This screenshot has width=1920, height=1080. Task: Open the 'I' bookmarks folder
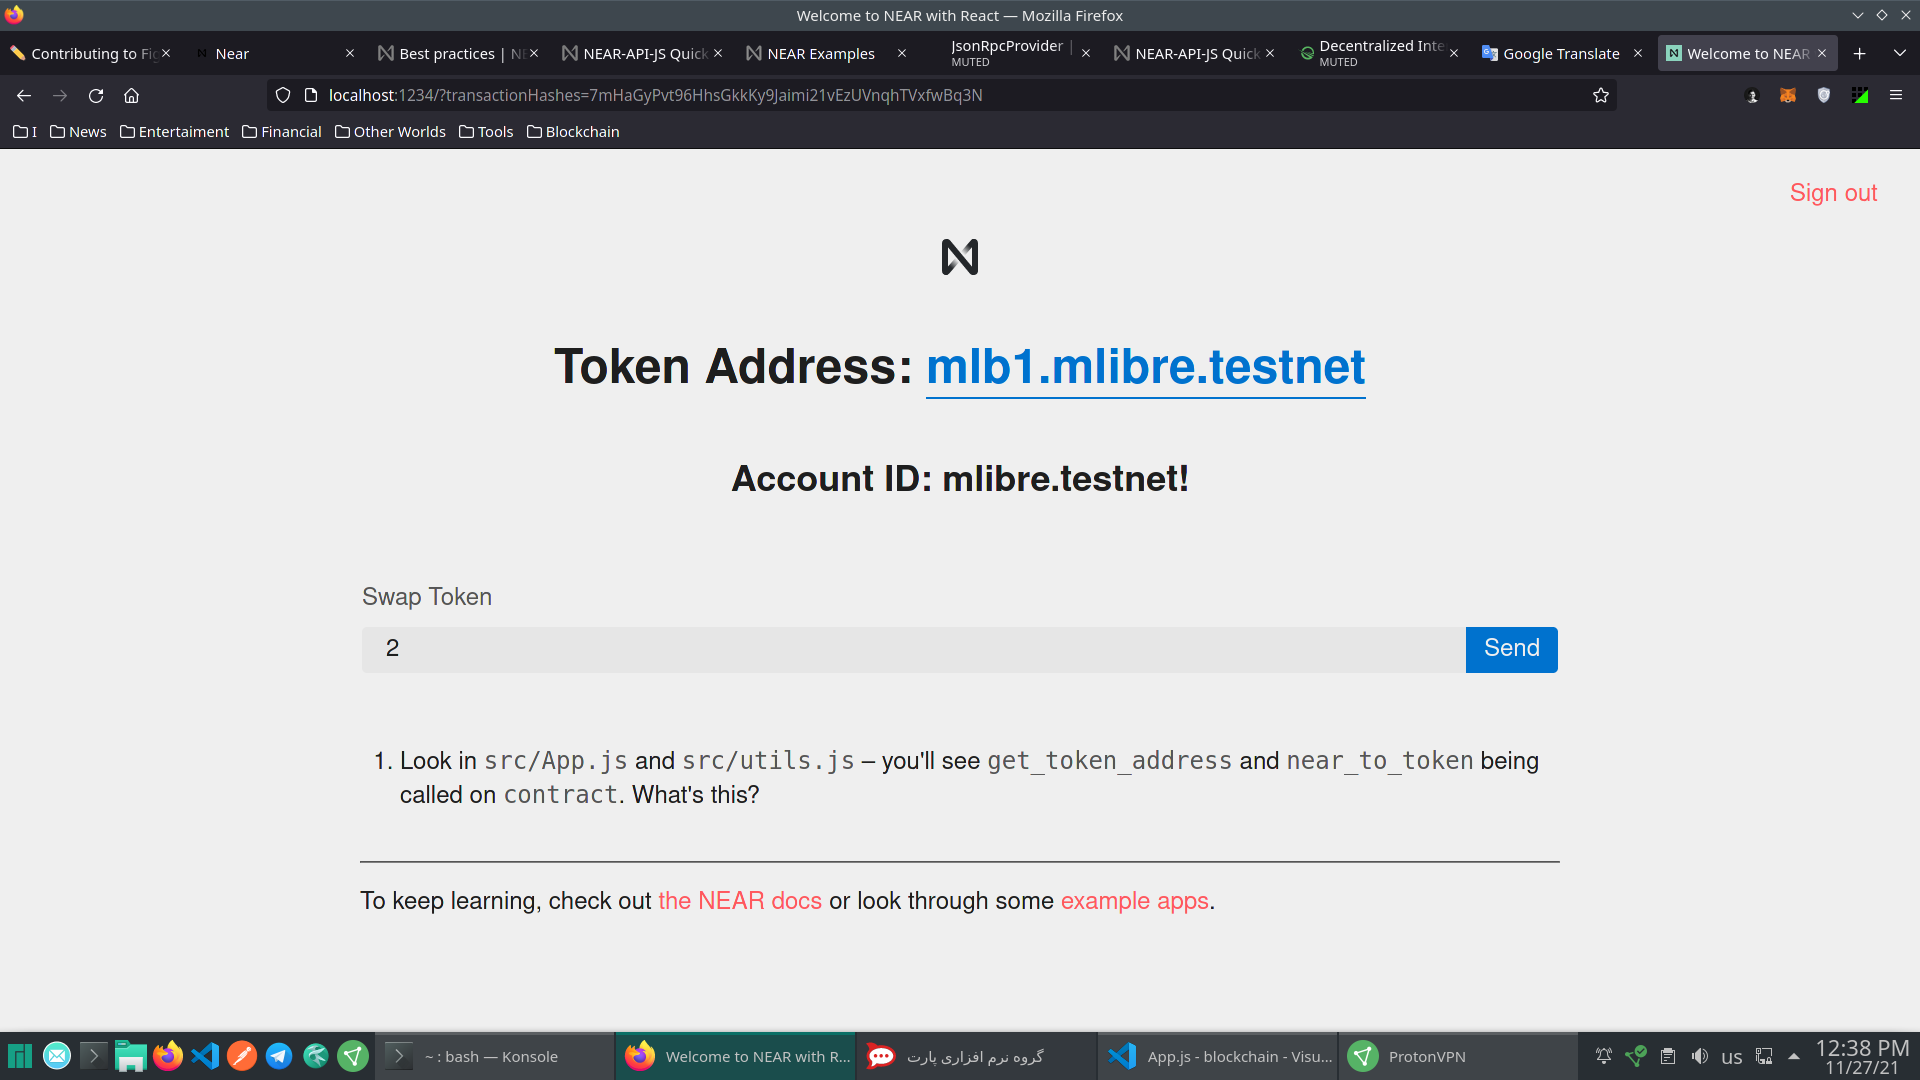tap(25, 132)
